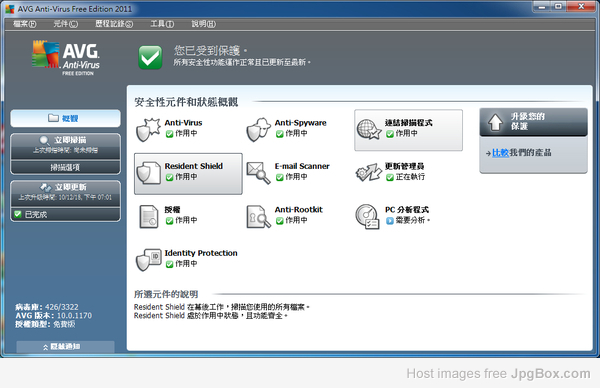Click the Anti-Spyware label text
Viewport: 600px width, 388px height.
click(300, 123)
